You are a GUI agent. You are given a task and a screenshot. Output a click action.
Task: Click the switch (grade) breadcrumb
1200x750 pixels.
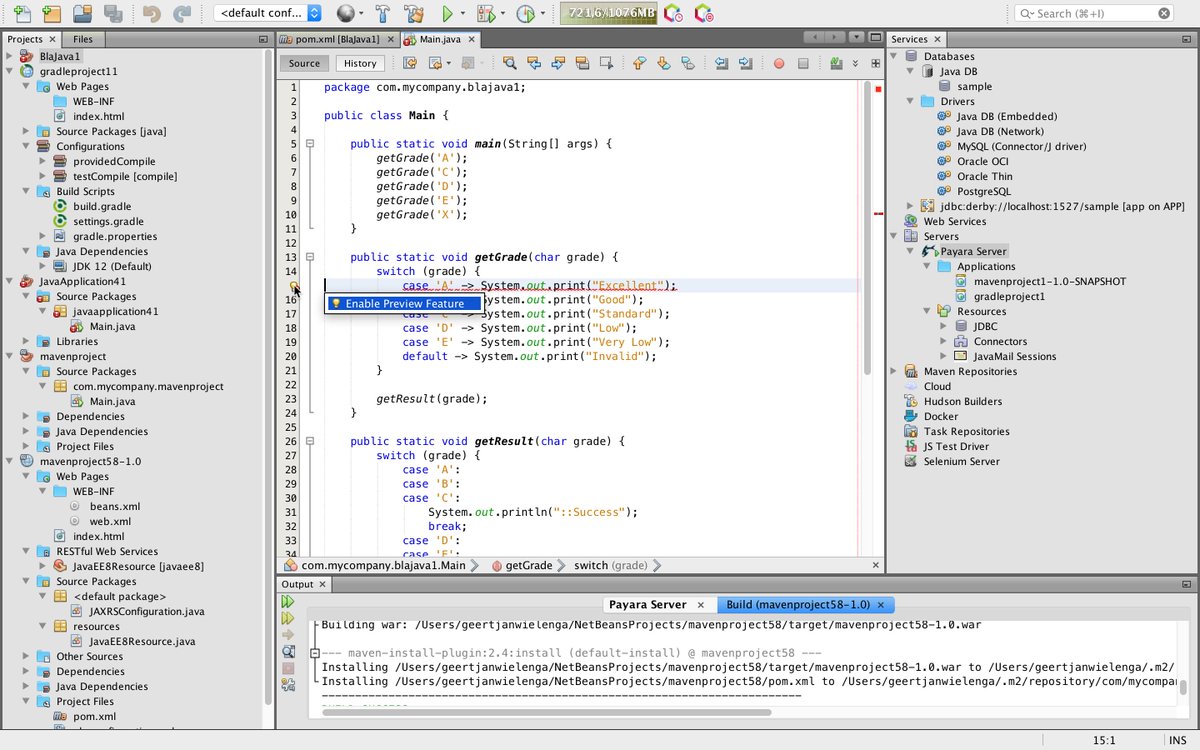coord(611,565)
